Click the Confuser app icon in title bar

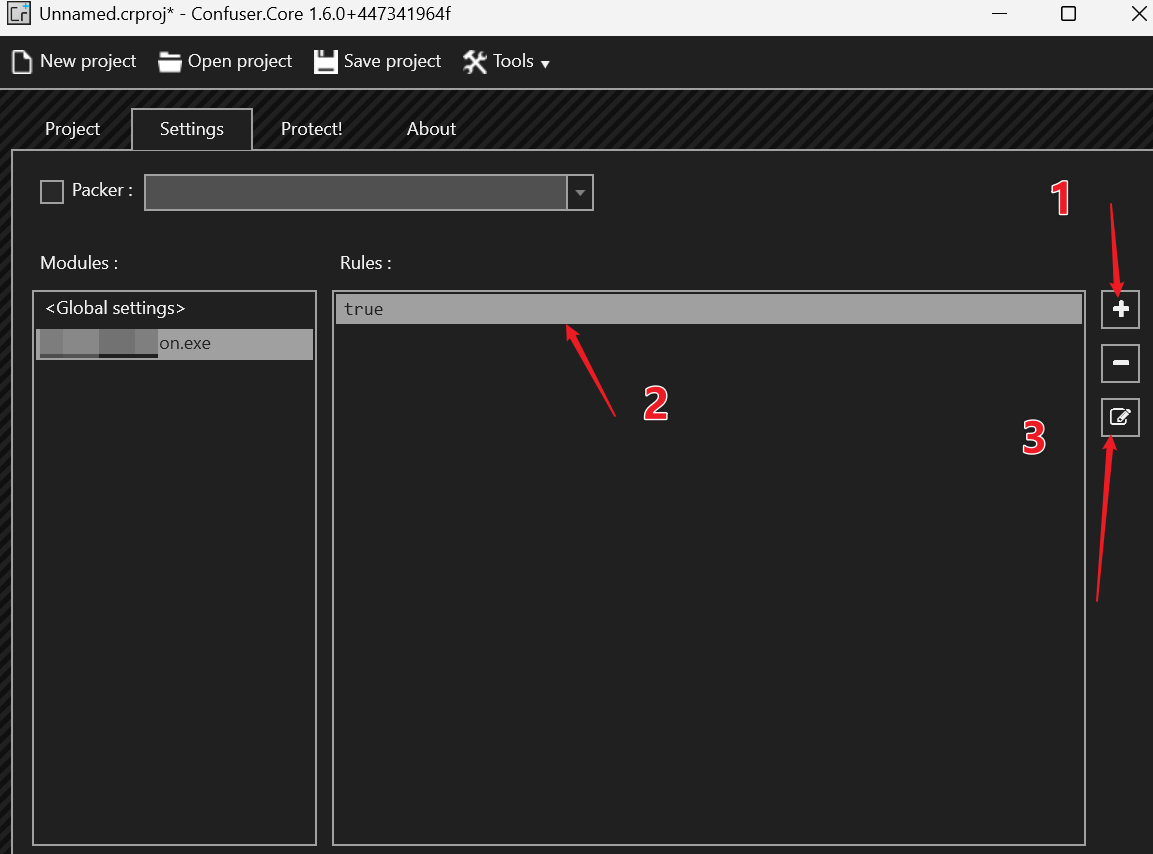[x=19, y=13]
